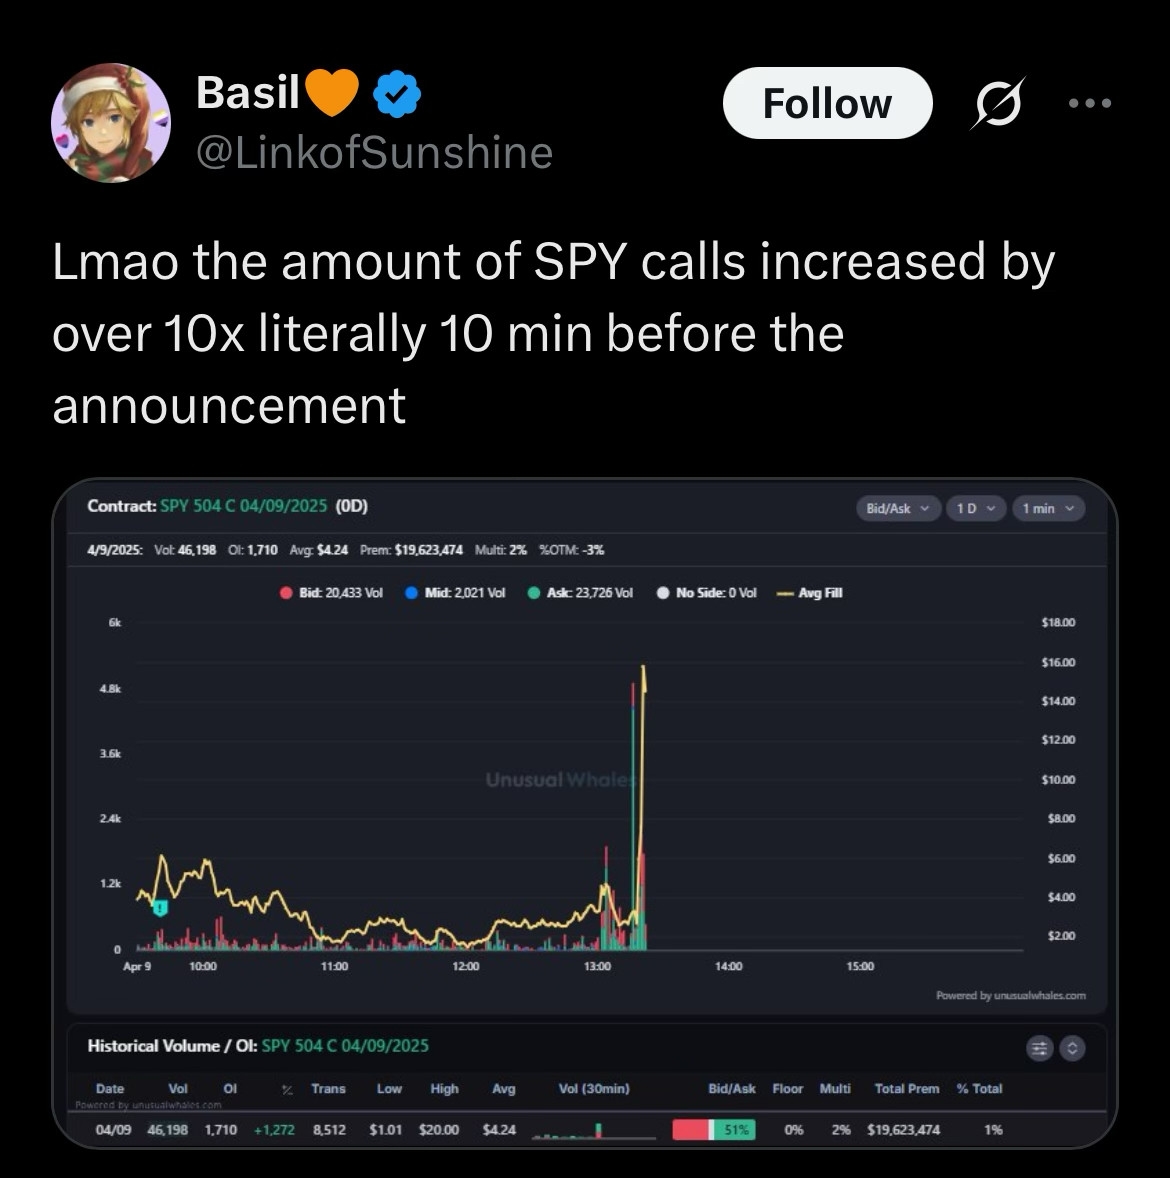Open the 1 min interval dropdown

pyautogui.click(x=1047, y=509)
